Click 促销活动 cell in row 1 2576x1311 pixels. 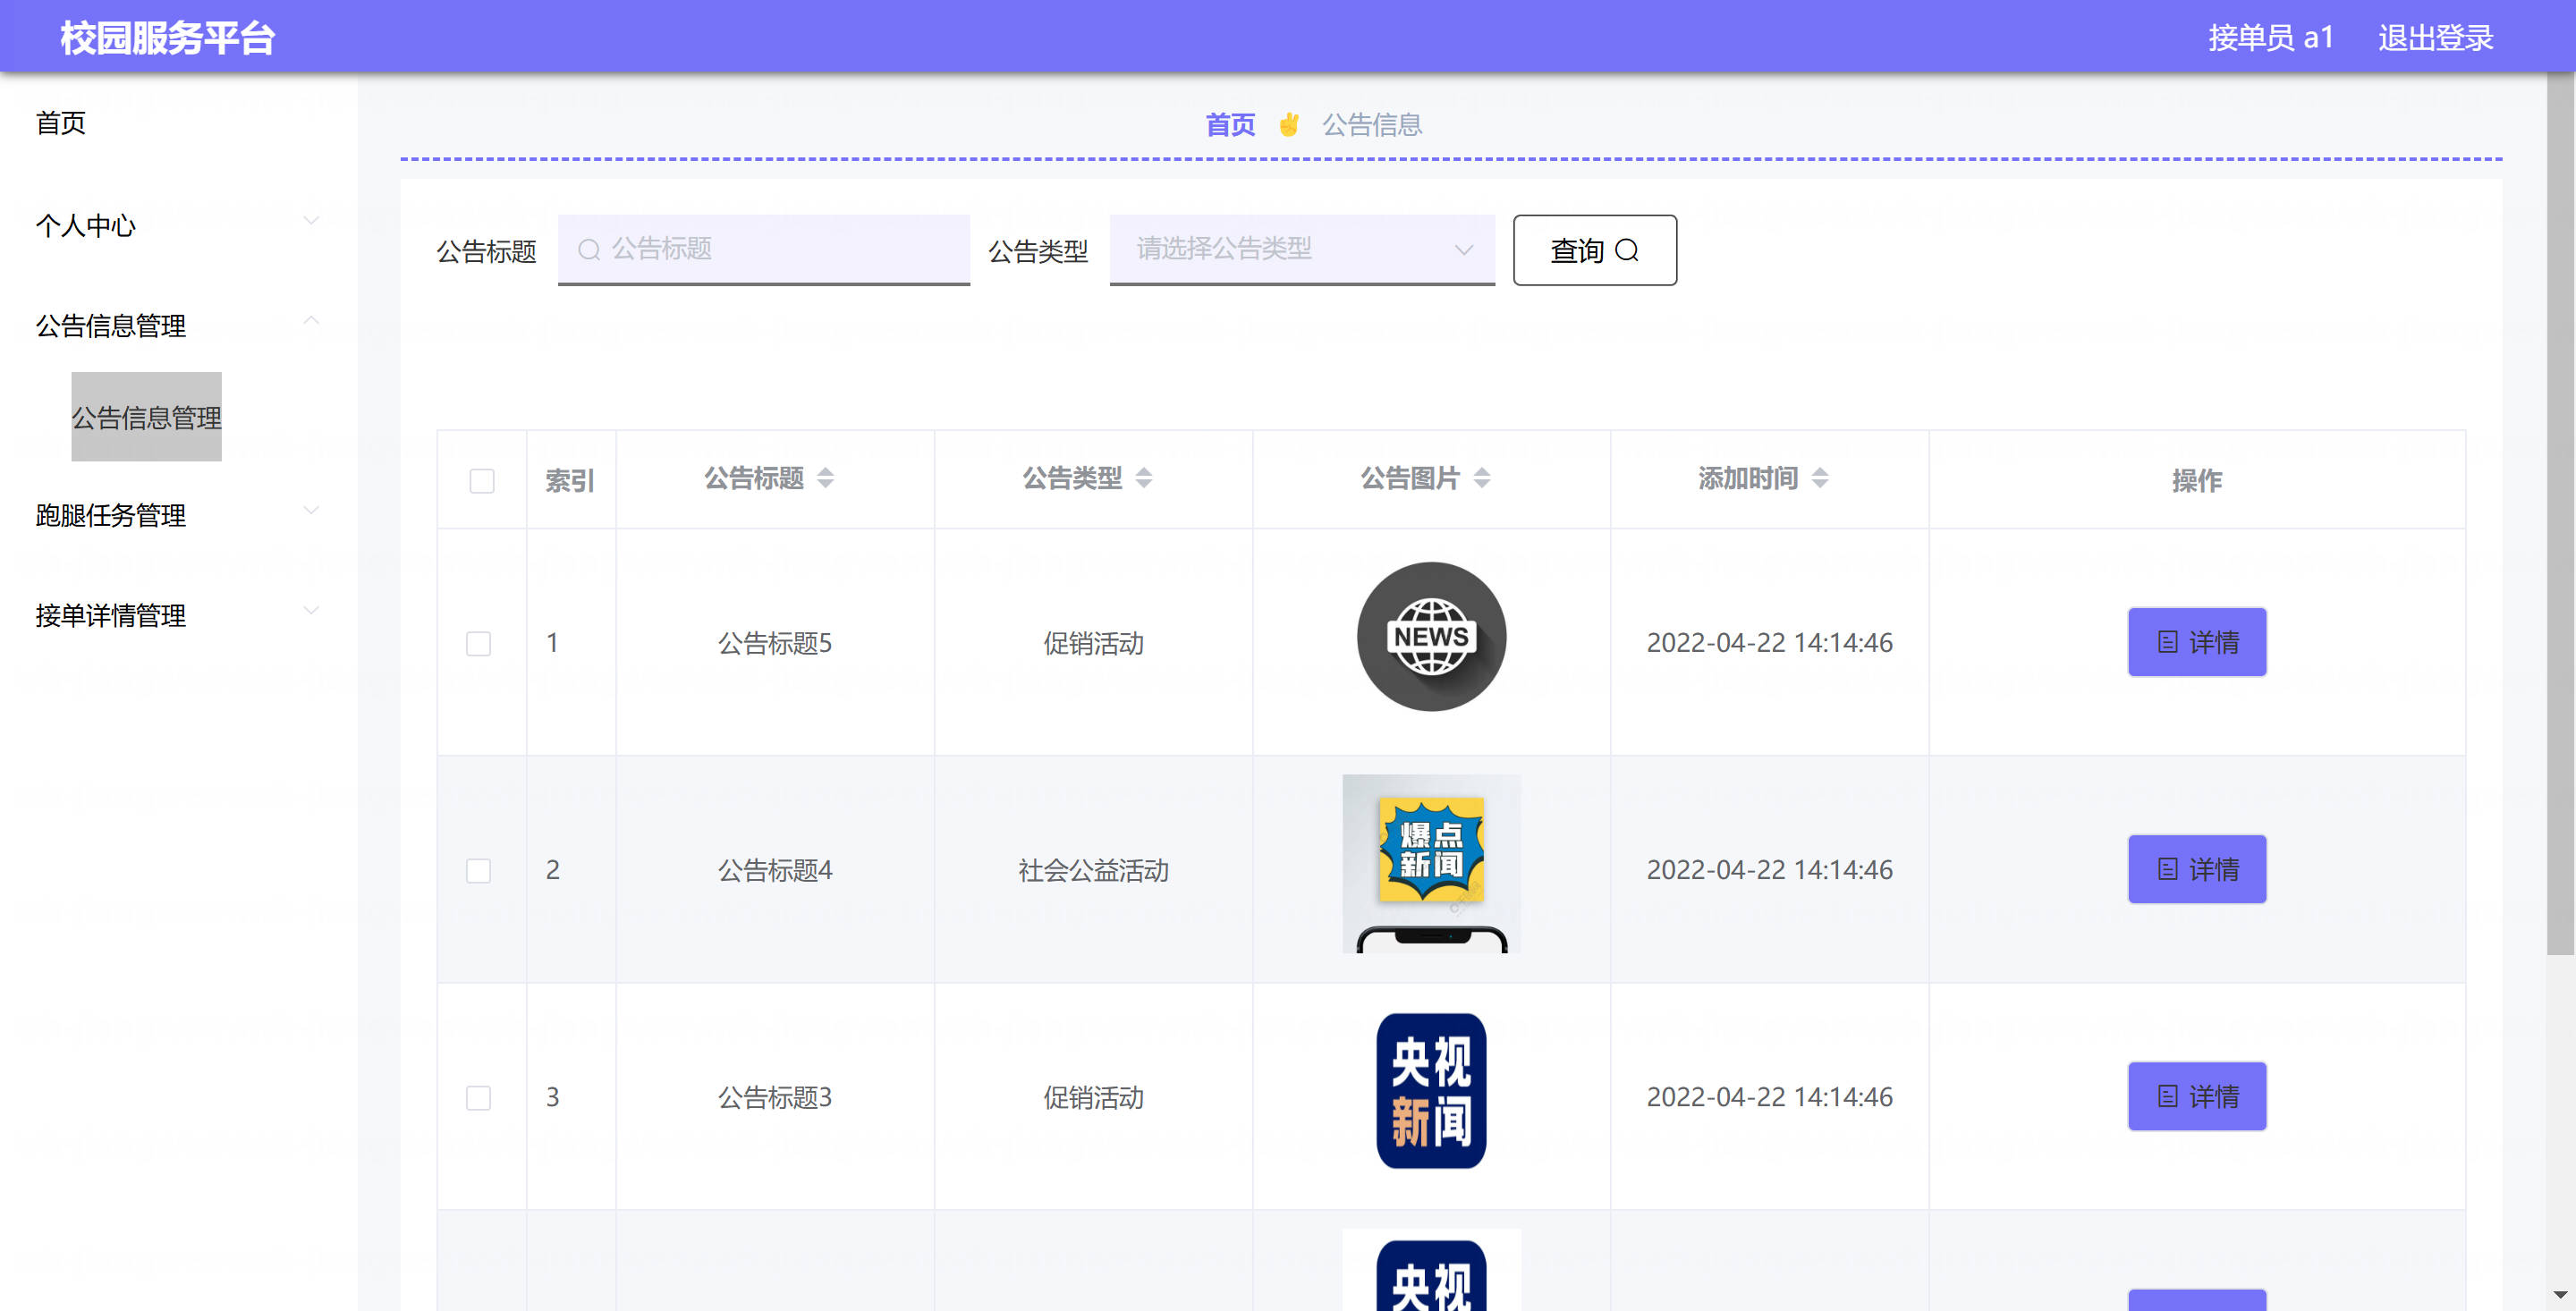tap(1093, 643)
